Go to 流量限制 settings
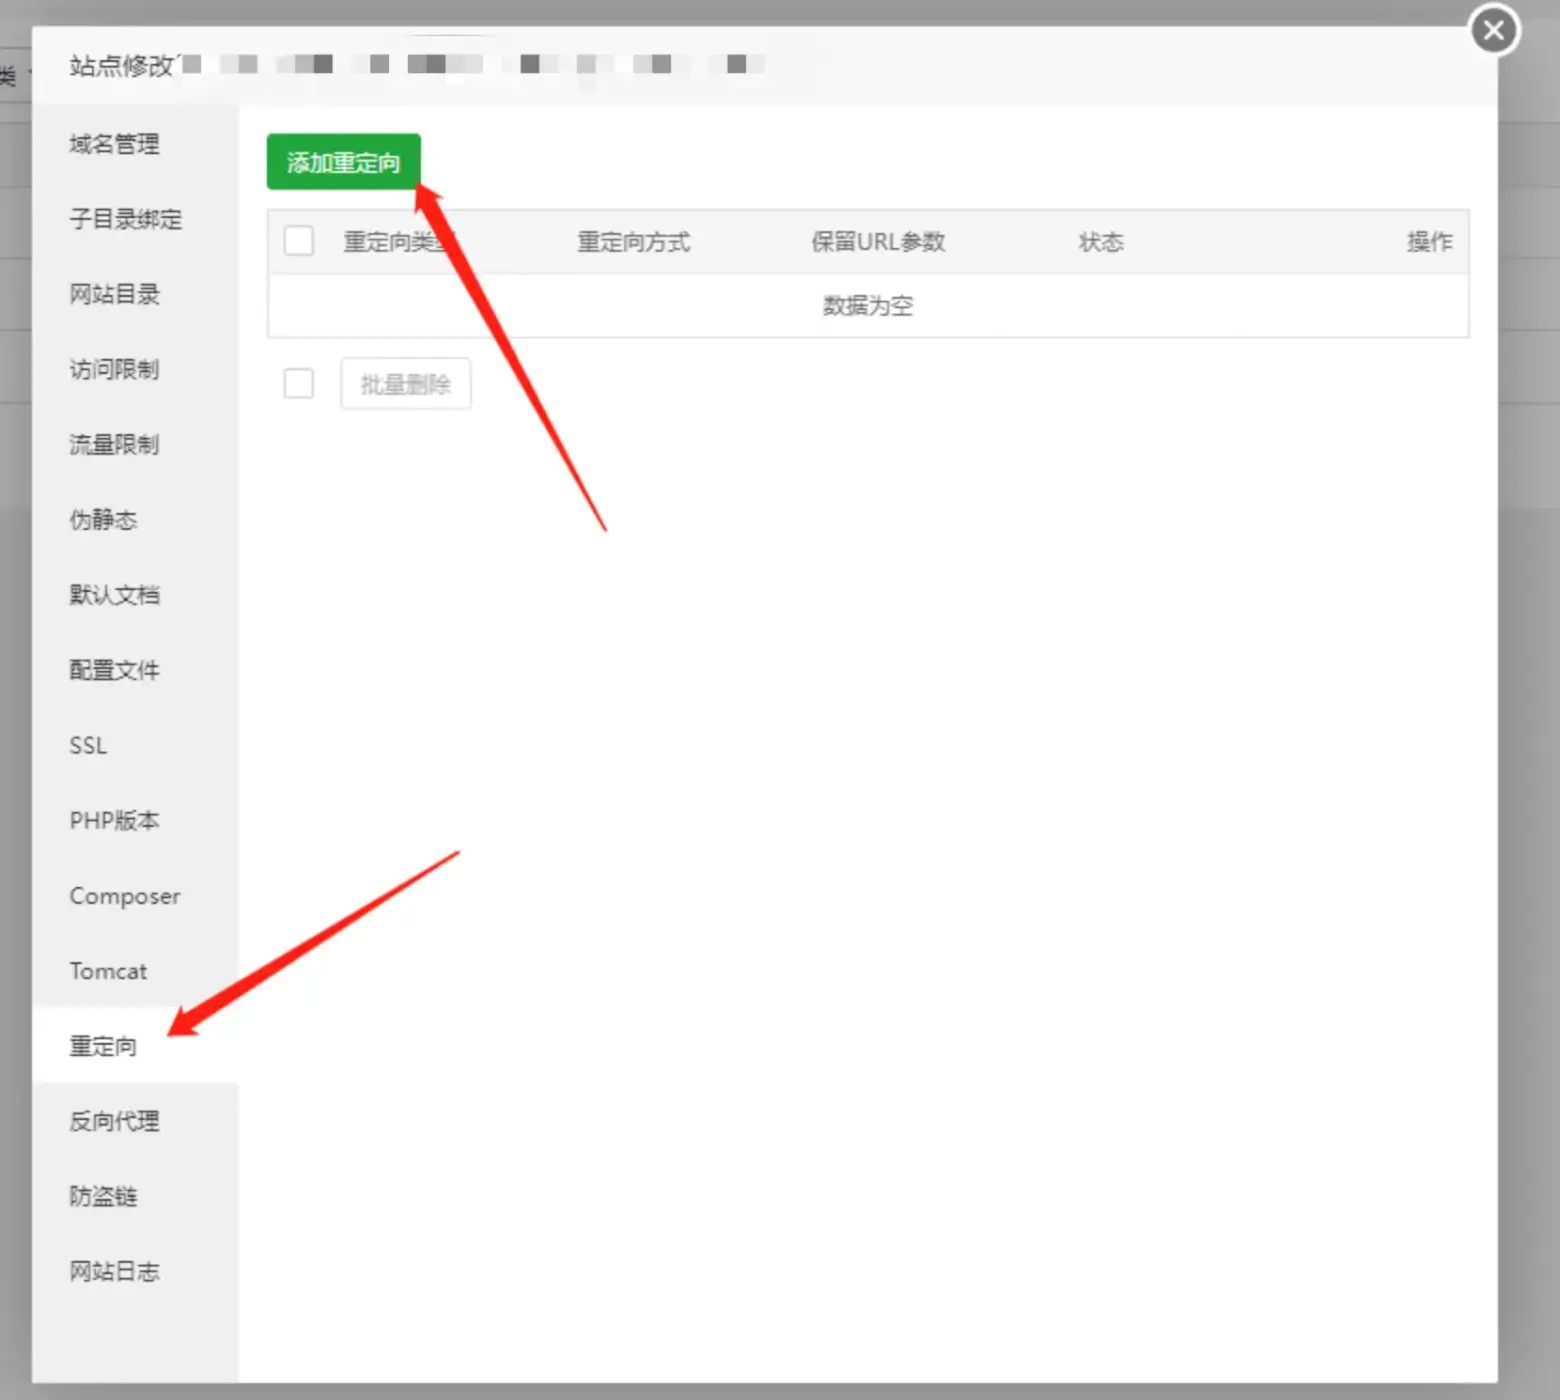The height and width of the screenshot is (1400, 1560). coord(114,444)
